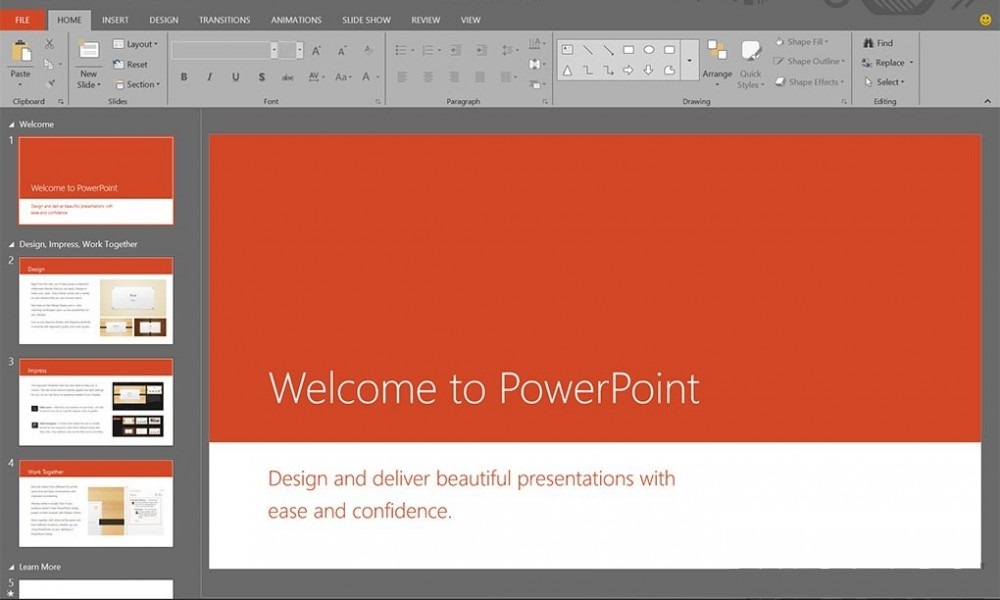Open the Shape Effects dropdown

(x=809, y=82)
